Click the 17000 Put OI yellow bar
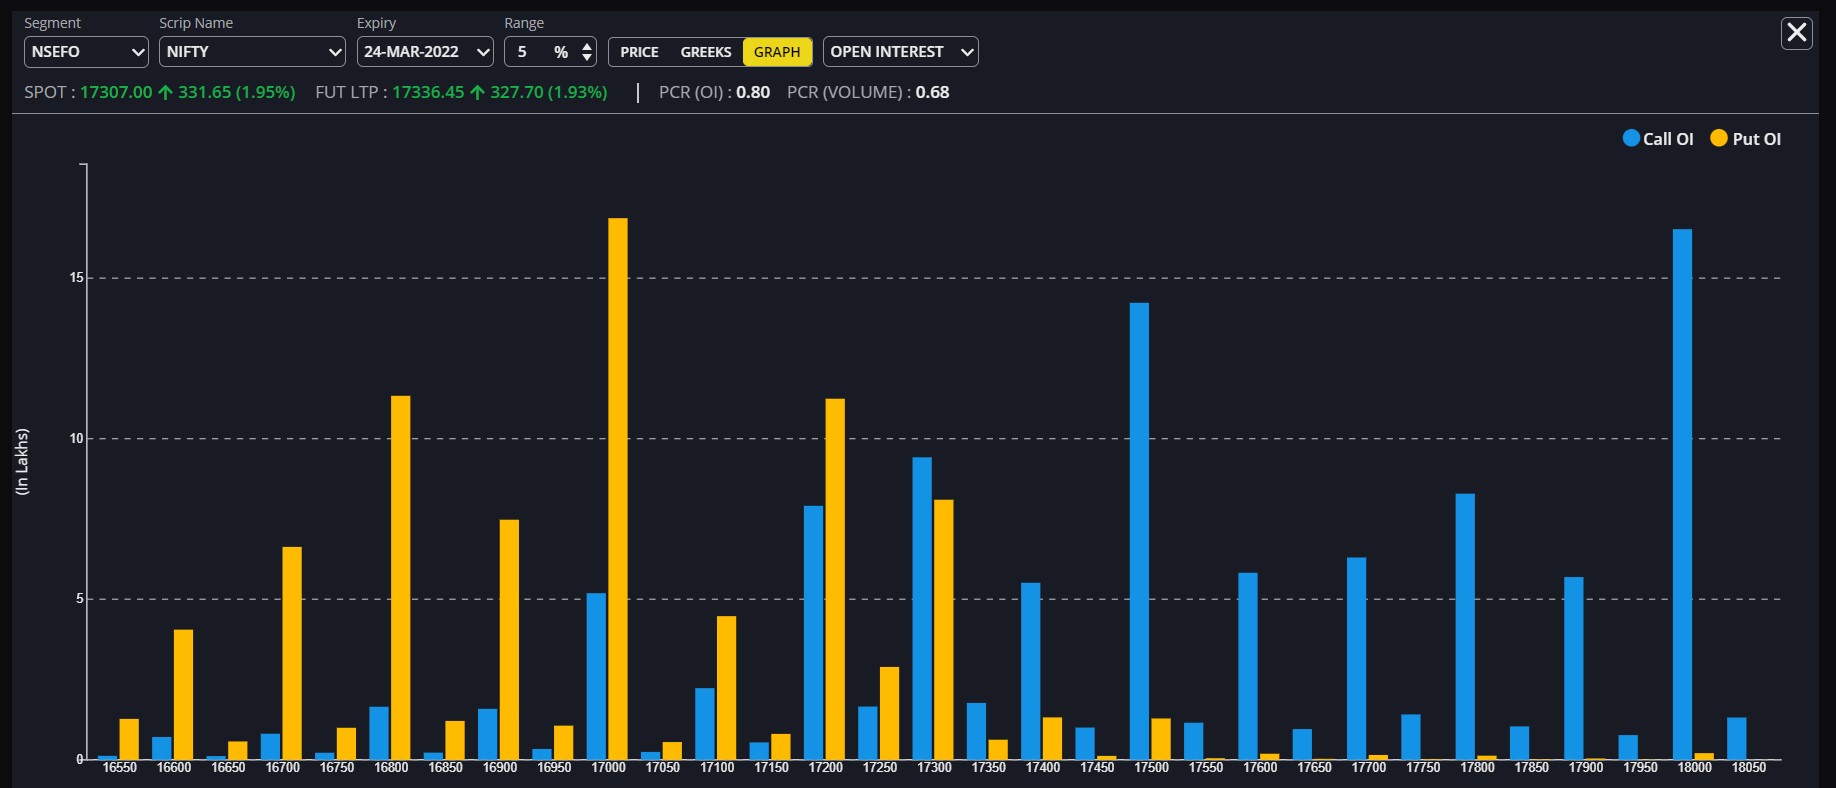Image resolution: width=1836 pixels, height=788 pixels. [x=618, y=489]
